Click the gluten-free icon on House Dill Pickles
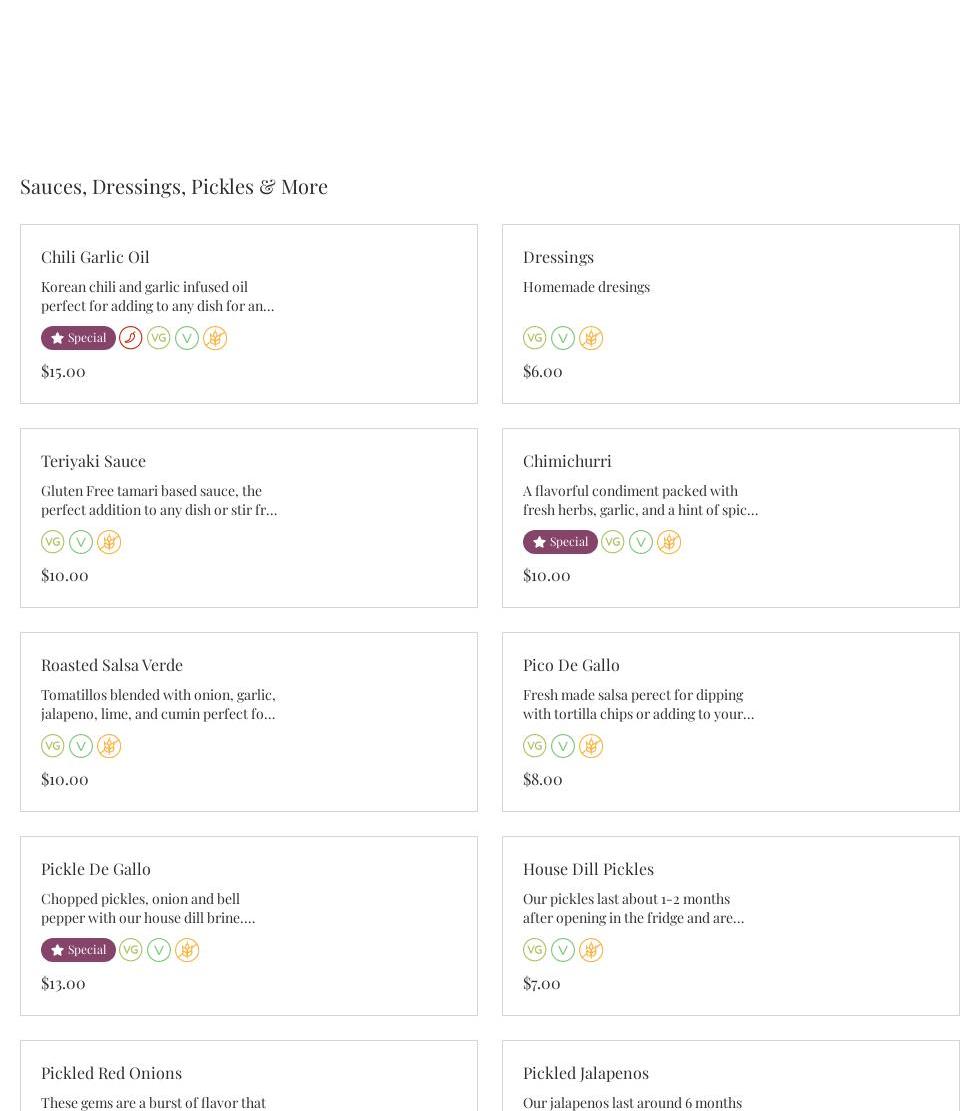The image size is (965, 1111). (591, 950)
